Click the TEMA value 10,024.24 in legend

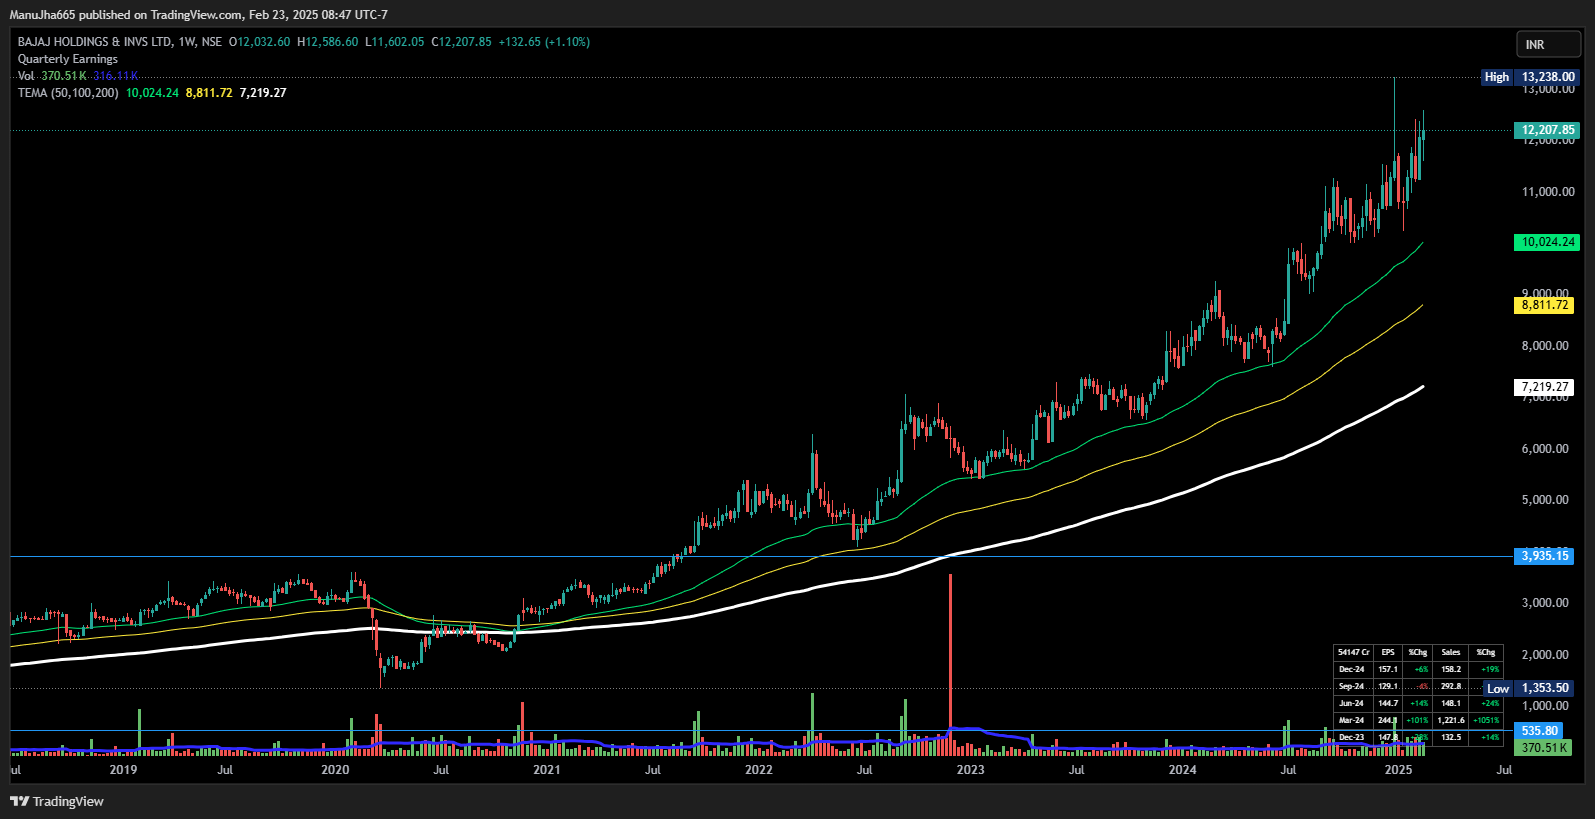click(152, 93)
